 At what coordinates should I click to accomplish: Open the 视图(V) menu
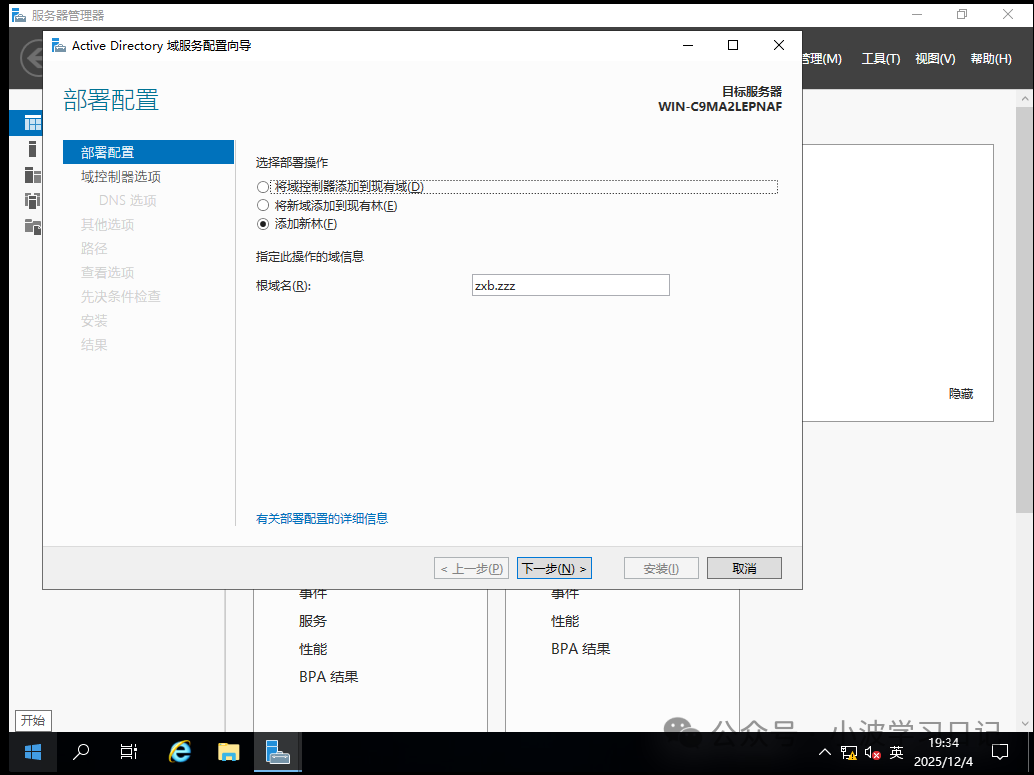[x=934, y=58]
